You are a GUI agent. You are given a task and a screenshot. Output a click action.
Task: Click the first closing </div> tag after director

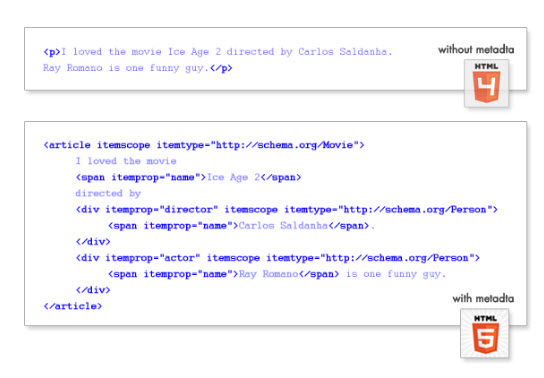93,242
